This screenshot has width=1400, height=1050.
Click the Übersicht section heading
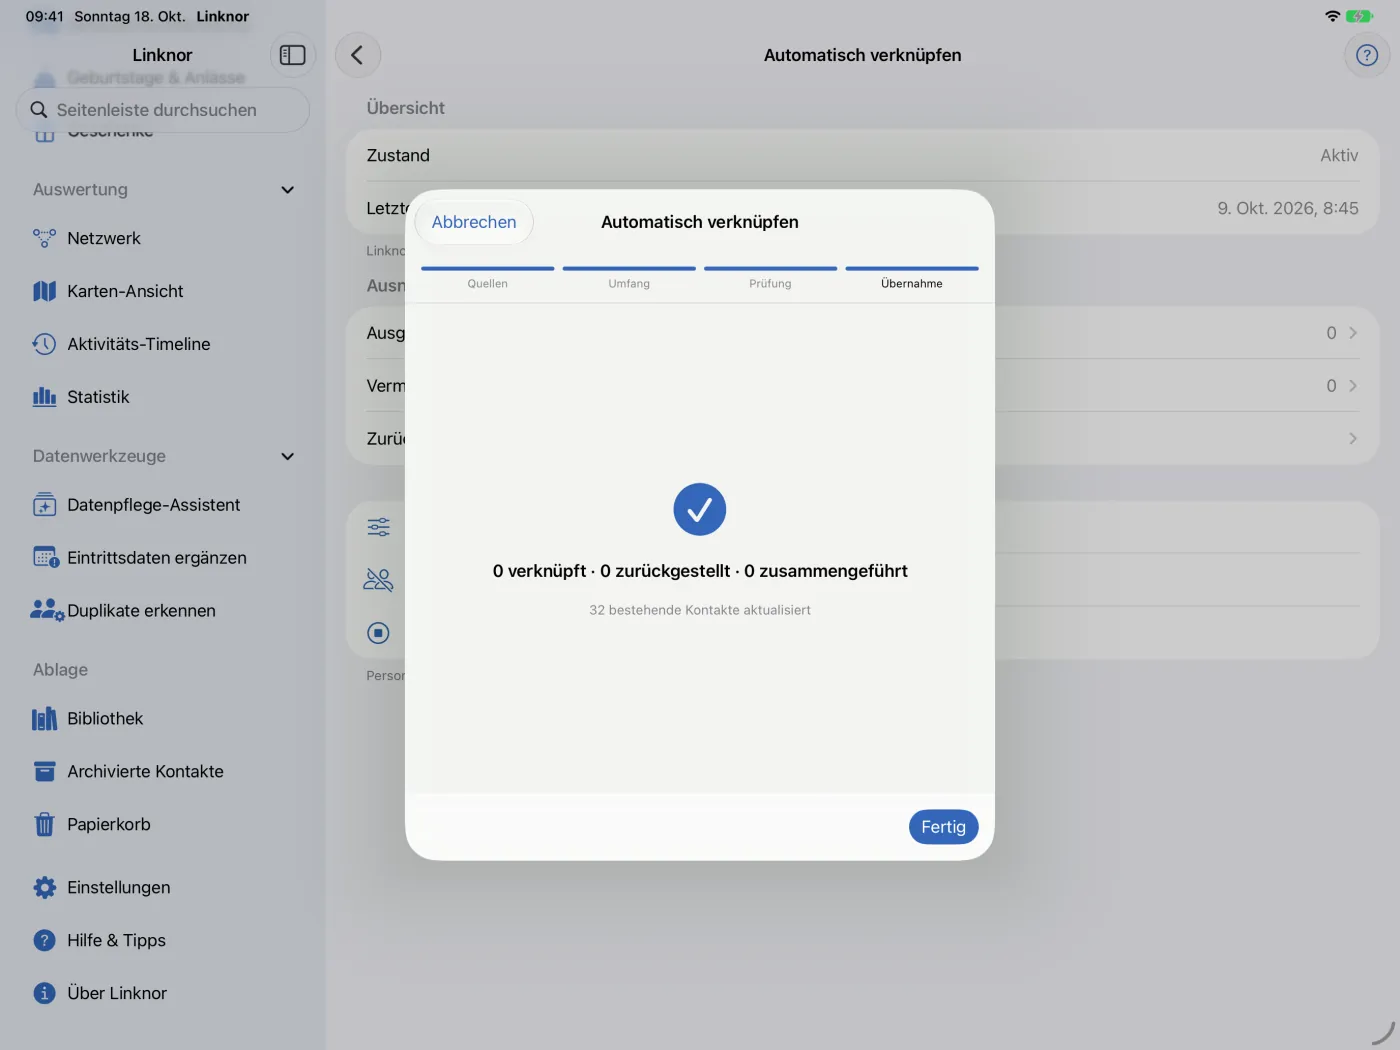[406, 108]
